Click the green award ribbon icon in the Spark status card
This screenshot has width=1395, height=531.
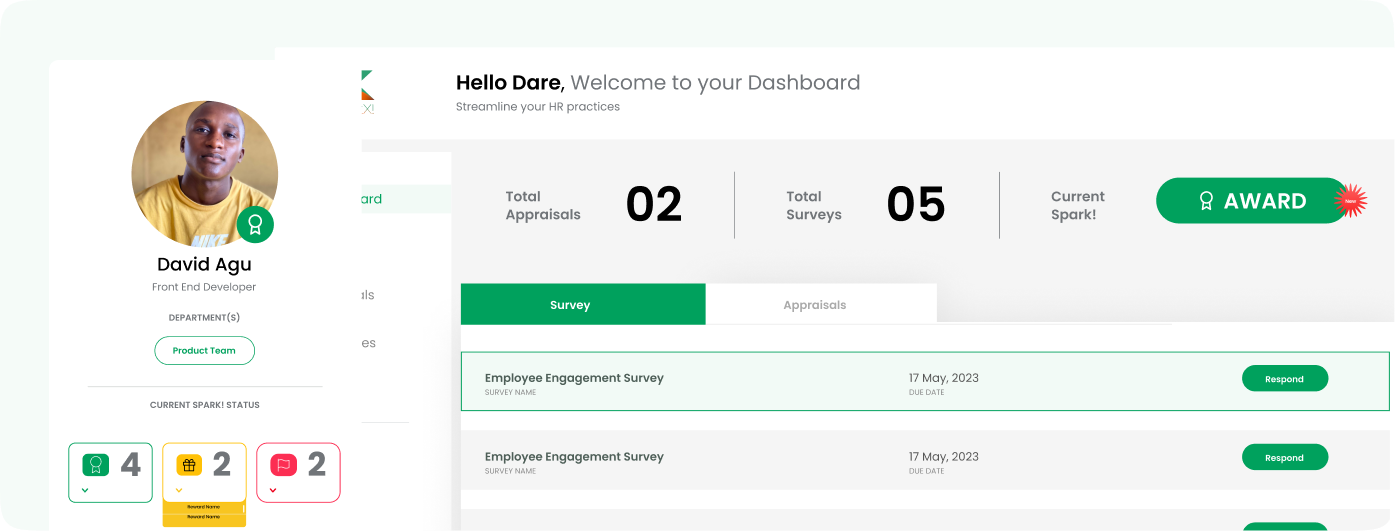pyautogui.click(x=96, y=464)
